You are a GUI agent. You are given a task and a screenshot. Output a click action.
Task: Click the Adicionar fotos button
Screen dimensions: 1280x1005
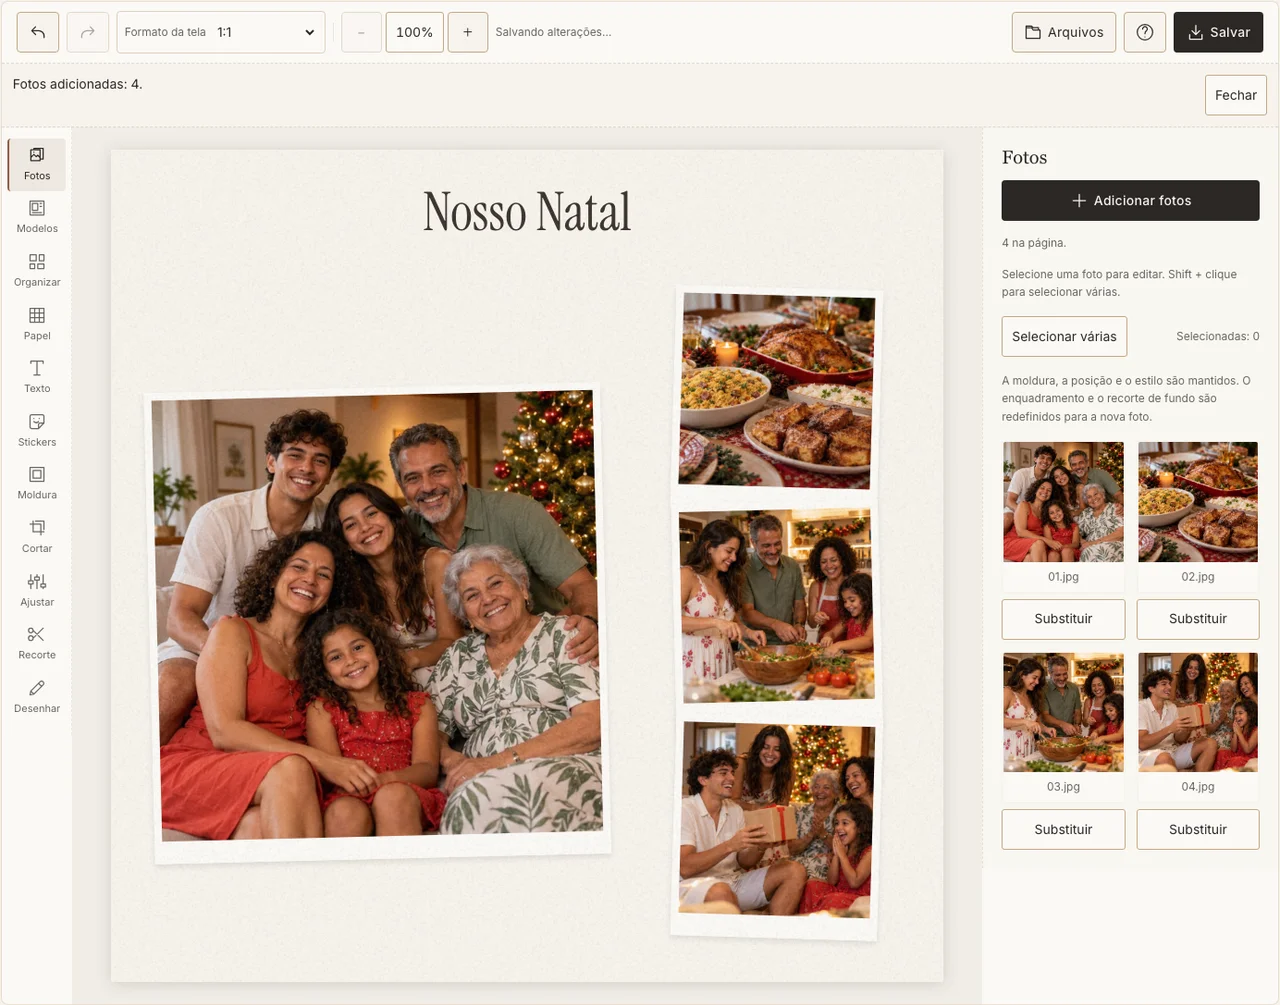(x=1130, y=200)
